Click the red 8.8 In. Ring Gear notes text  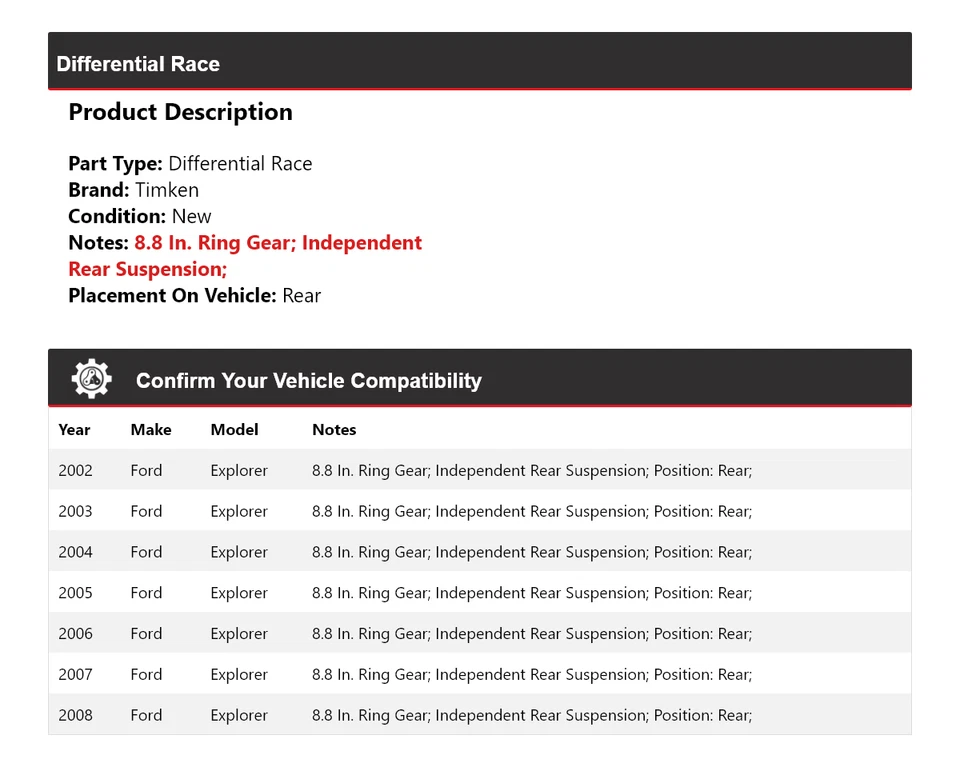278,243
